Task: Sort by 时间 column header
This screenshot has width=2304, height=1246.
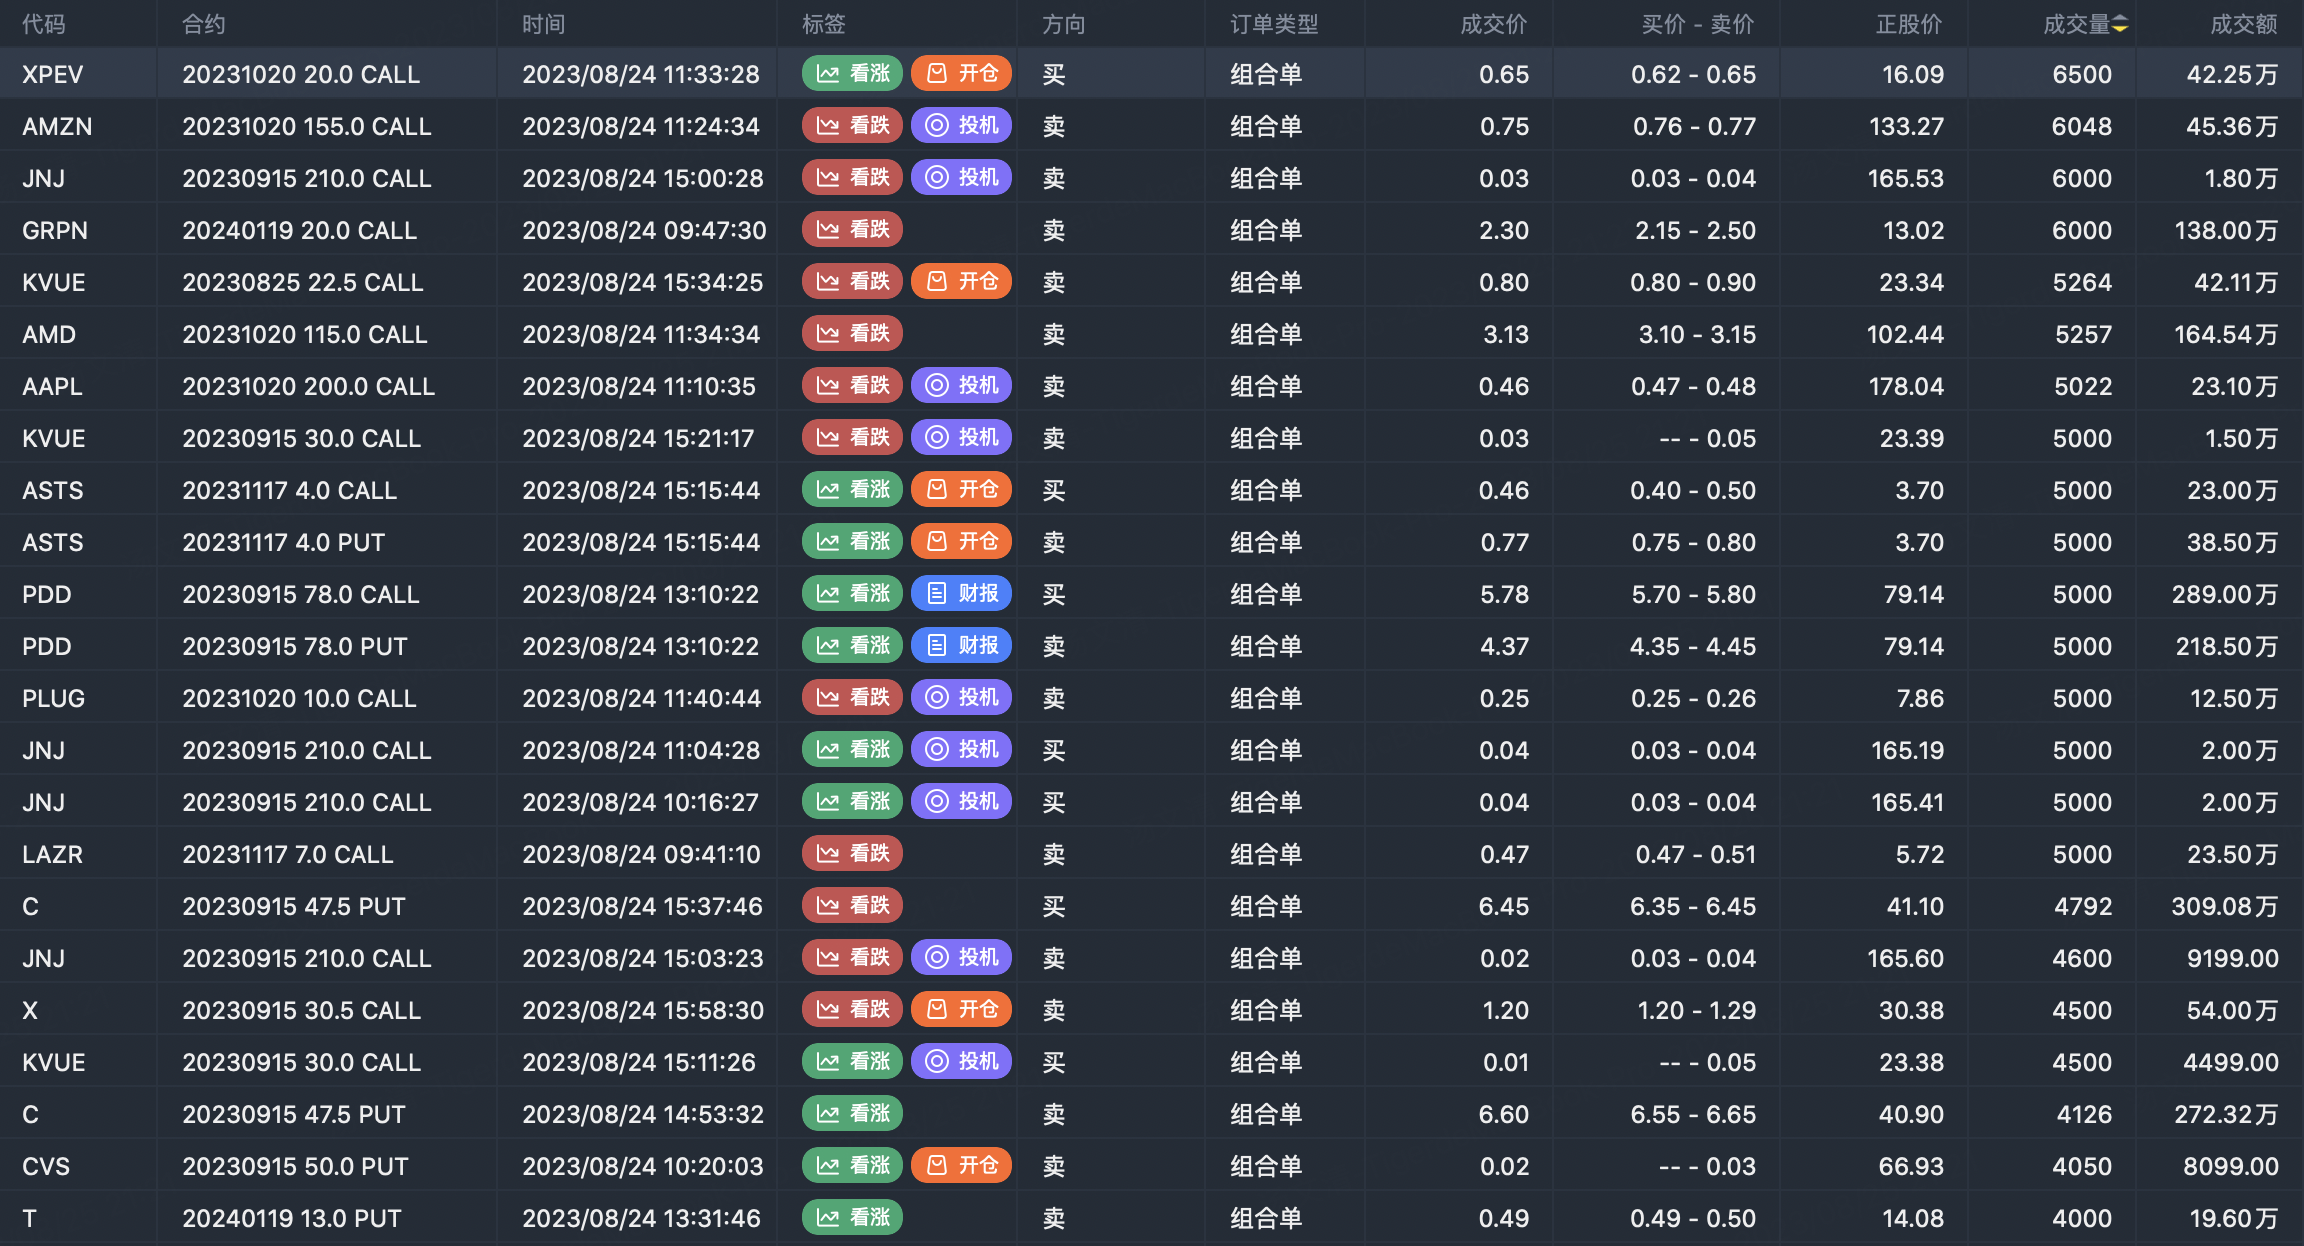Action: pos(544,24)
